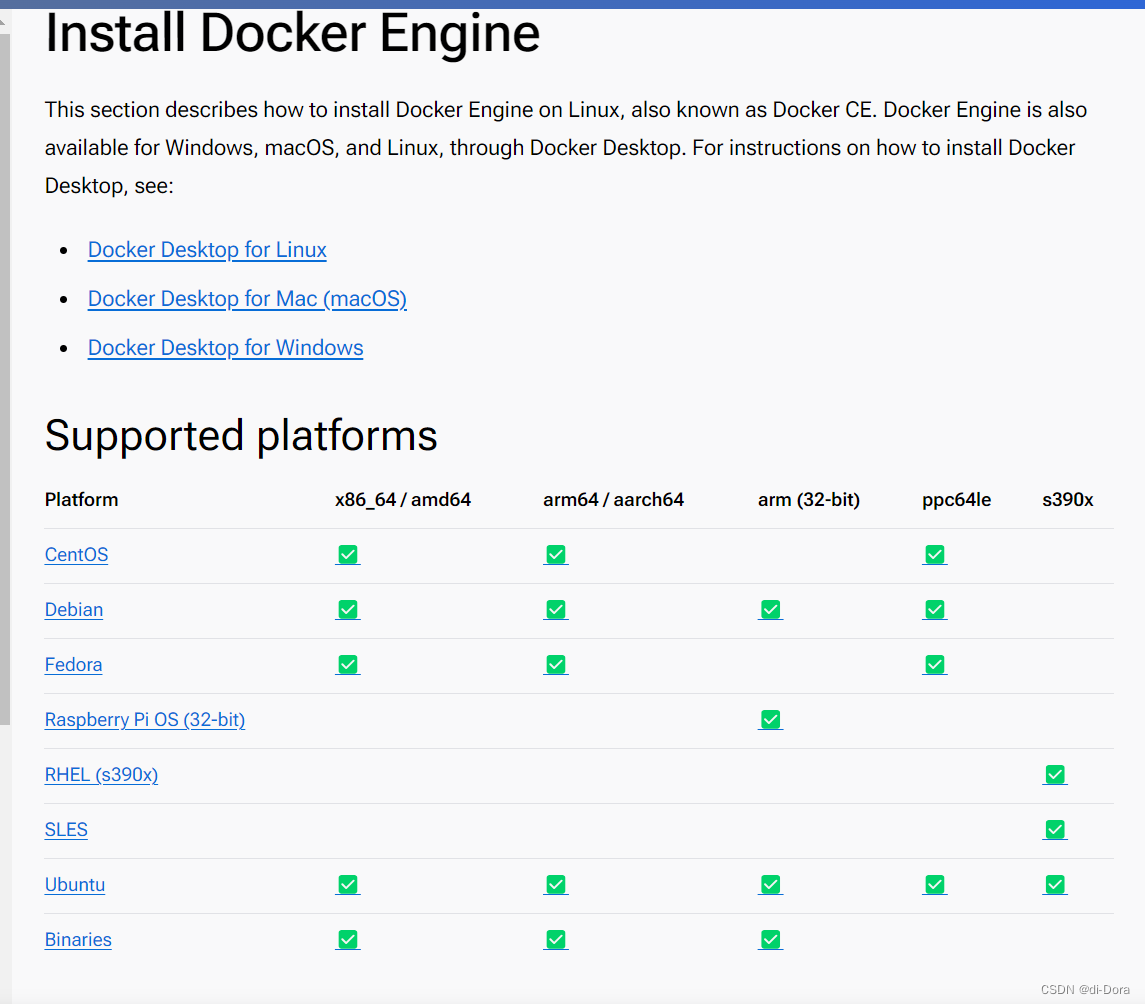Click the Platform column header
The image size is (1145, 1004).
click(x=81, y=500)
